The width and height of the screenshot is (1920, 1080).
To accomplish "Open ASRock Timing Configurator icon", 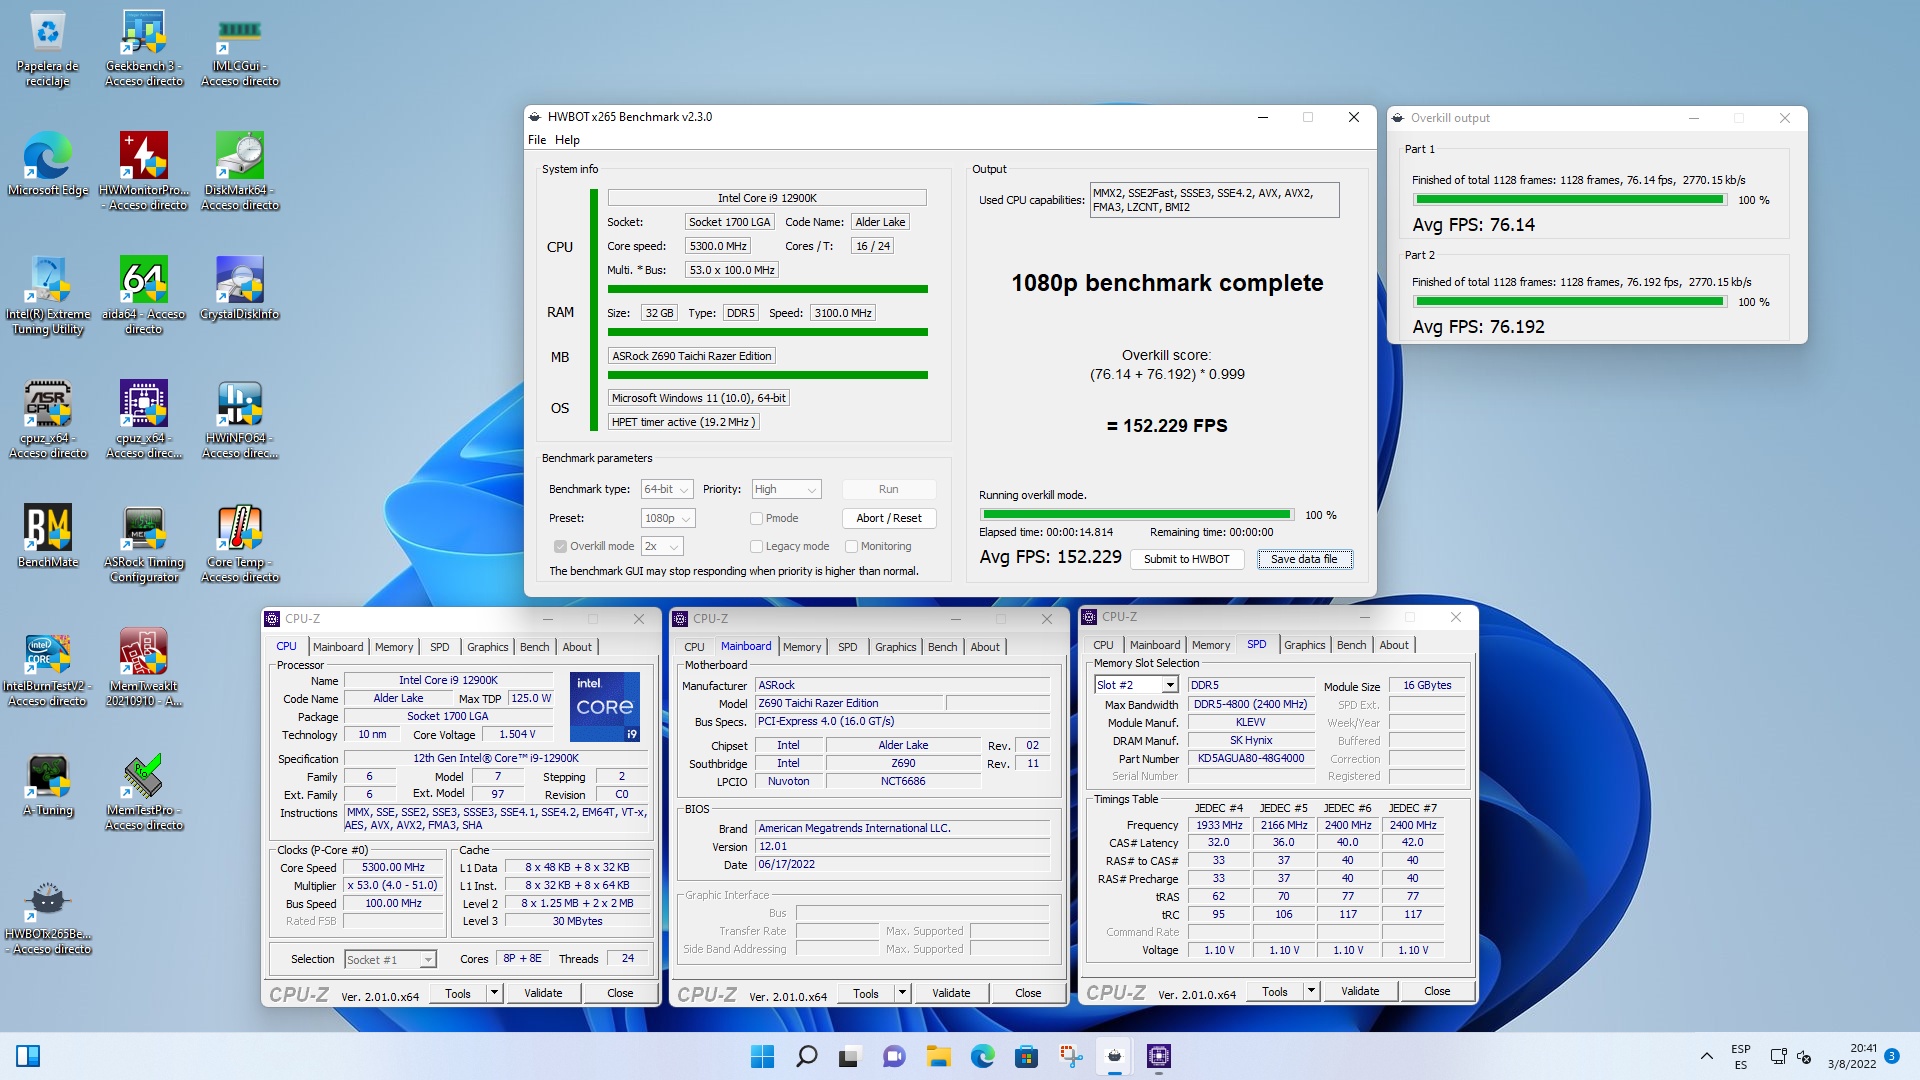I will (144, 544).
